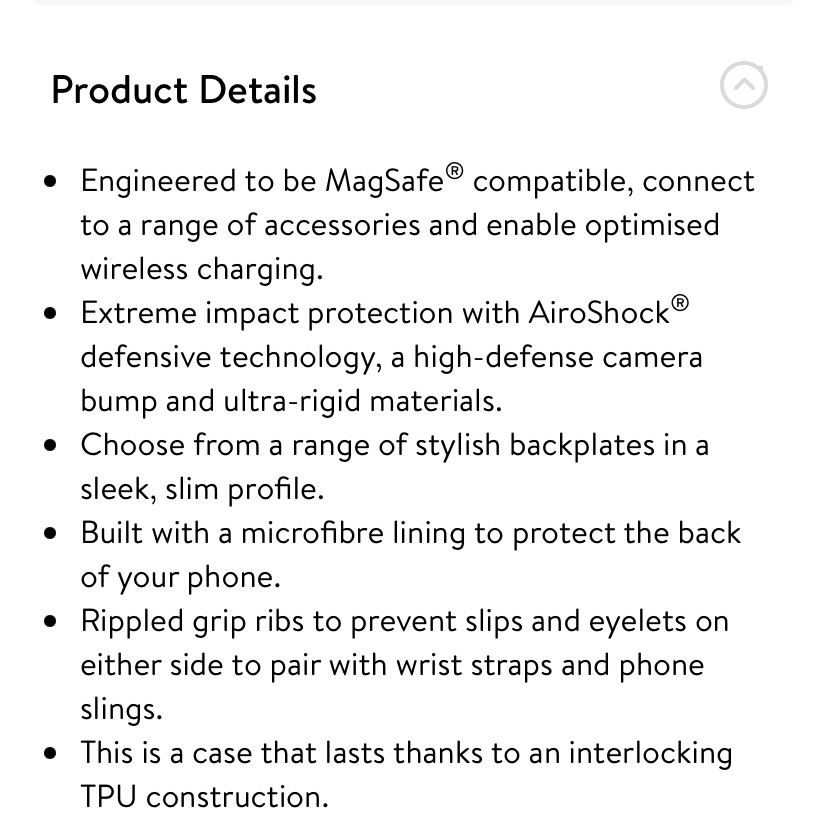Image resolution: width=822 pixels, height=836 pixels.
Task: Click the MagSafe registered trademark symbol
Action: pos(454,170)
